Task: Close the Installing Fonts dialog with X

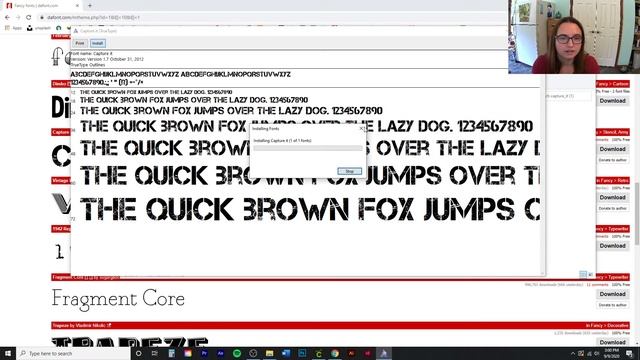Action: (x=361, y=129)
